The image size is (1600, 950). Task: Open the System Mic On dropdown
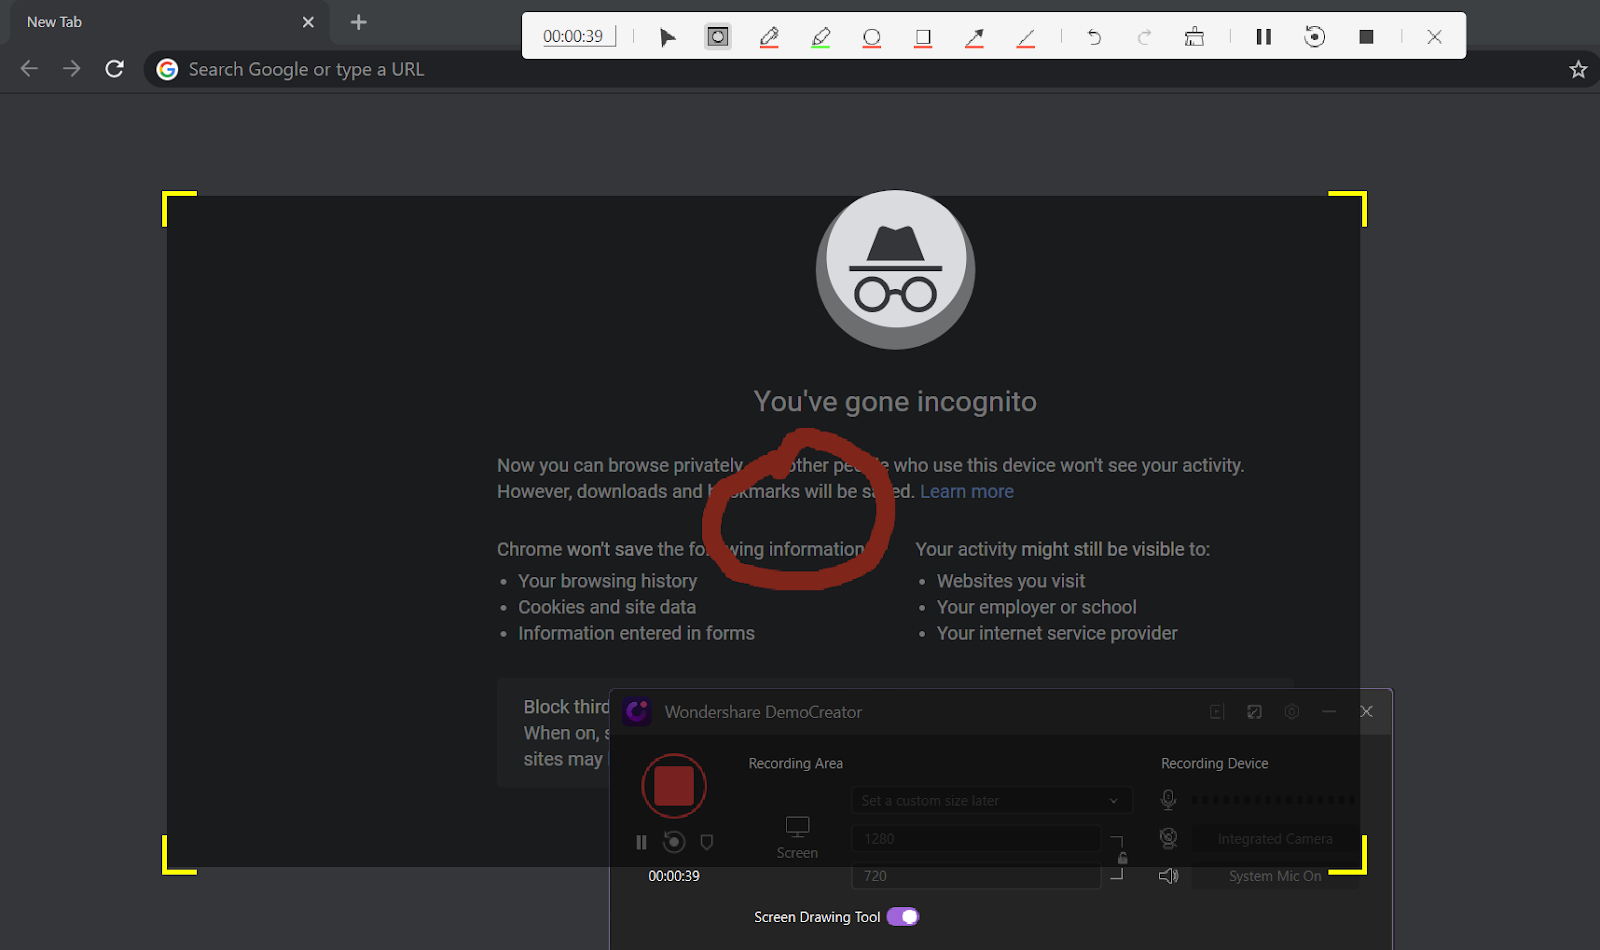[x=1275, y=876]
